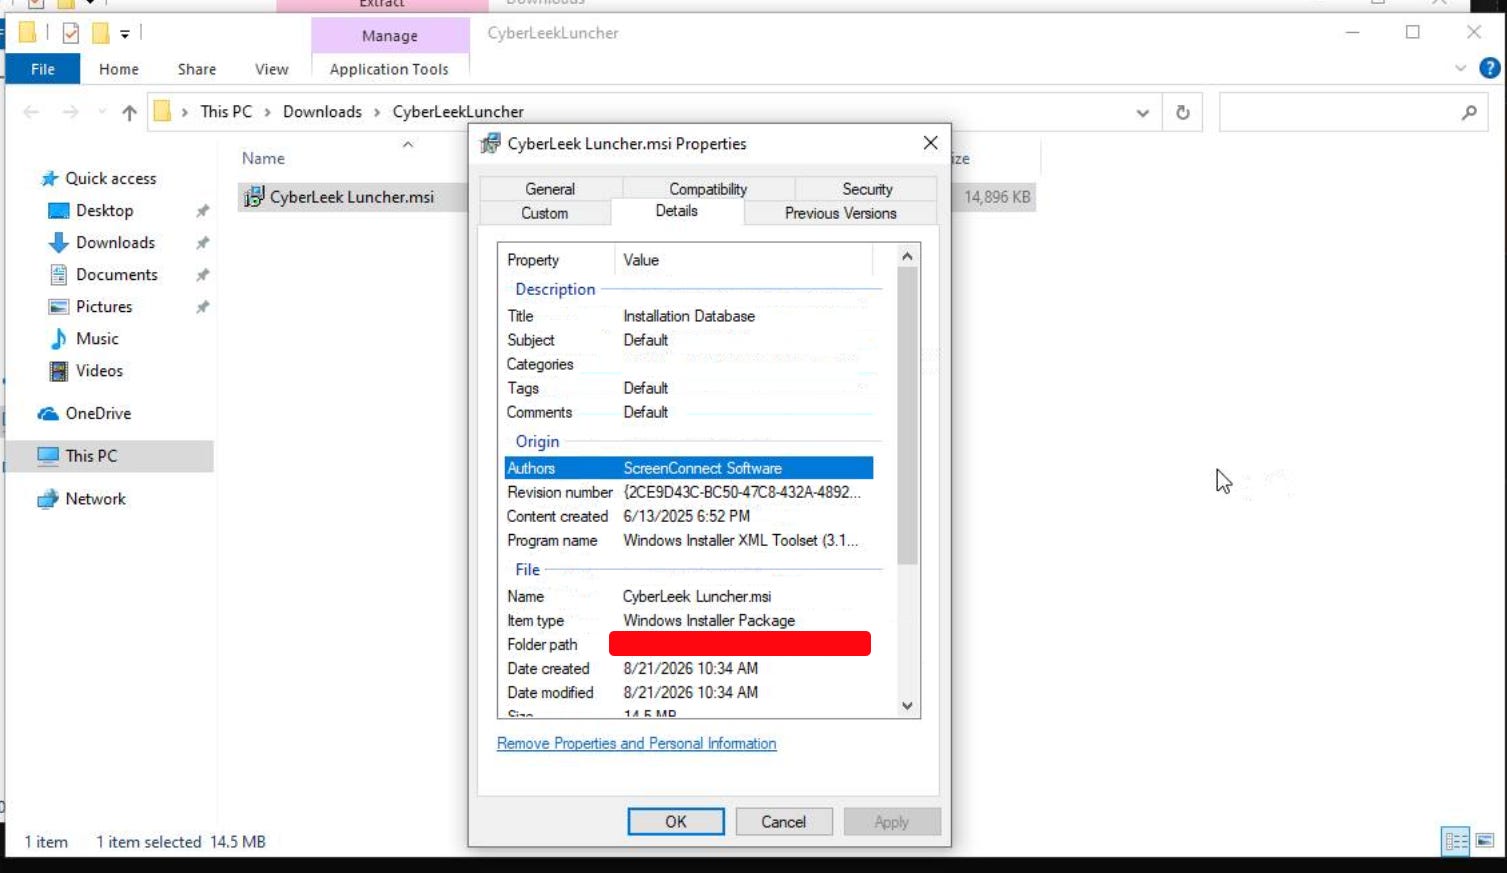Select the Program name property row
Viewport: 1507px width, 873px height.
689,540
